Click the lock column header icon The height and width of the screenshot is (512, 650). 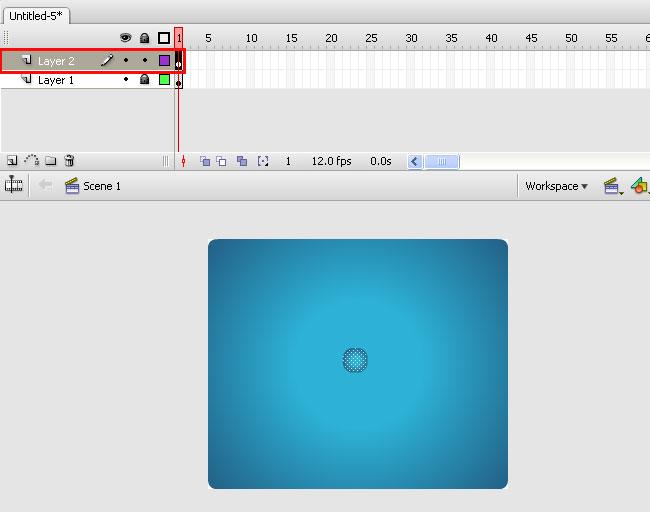coord(144,38)
